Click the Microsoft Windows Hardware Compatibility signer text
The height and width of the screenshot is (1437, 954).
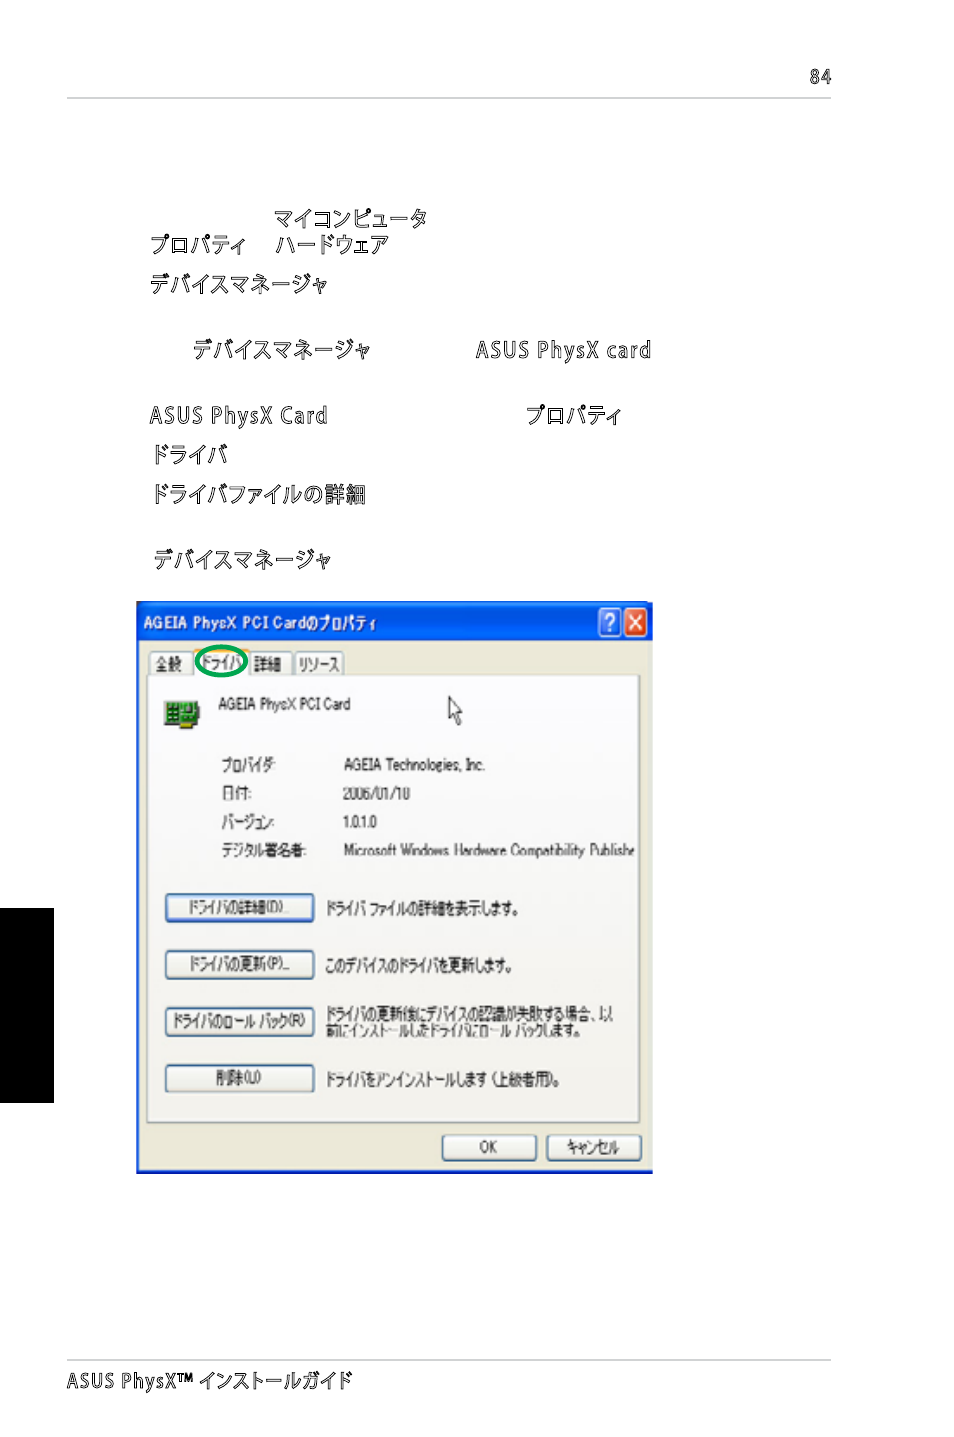pos(489,850)
